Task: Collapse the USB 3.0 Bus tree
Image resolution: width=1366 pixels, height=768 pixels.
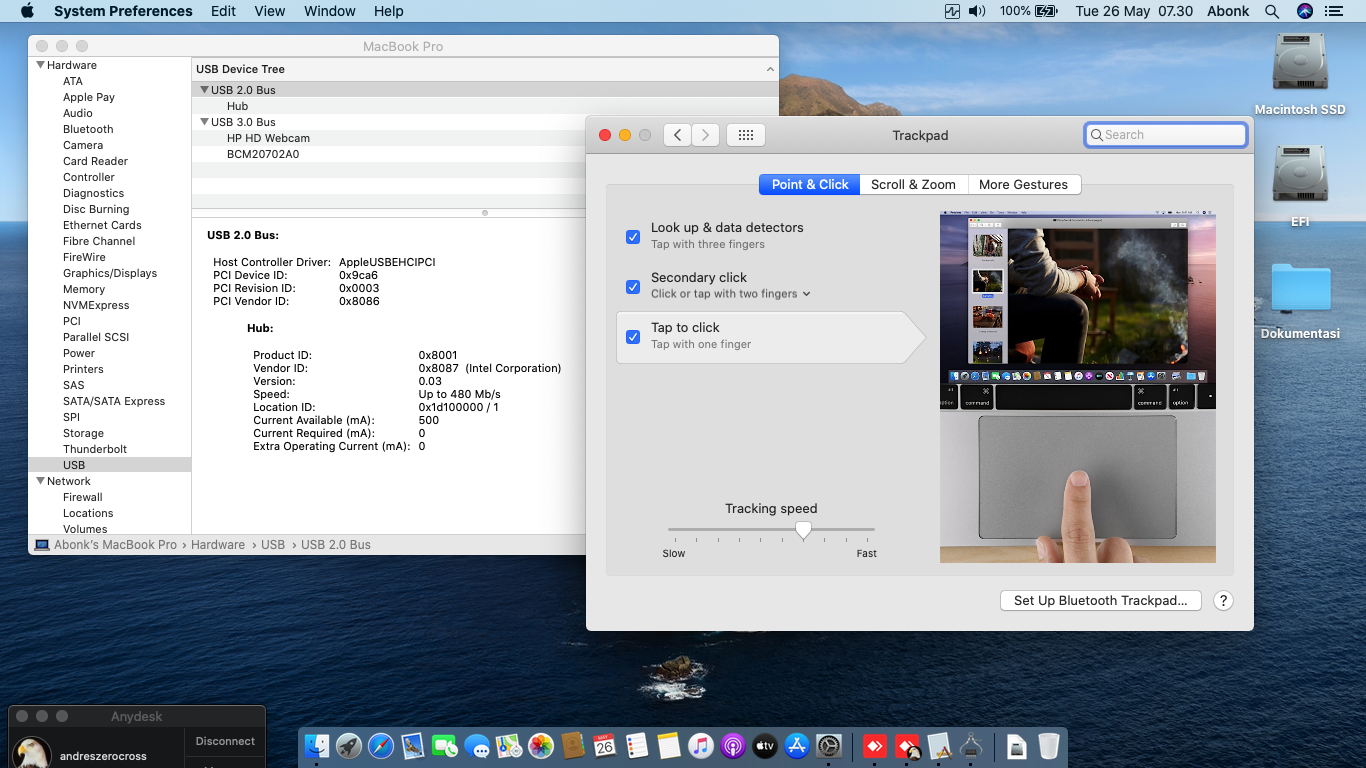Action: click(205, 122)
